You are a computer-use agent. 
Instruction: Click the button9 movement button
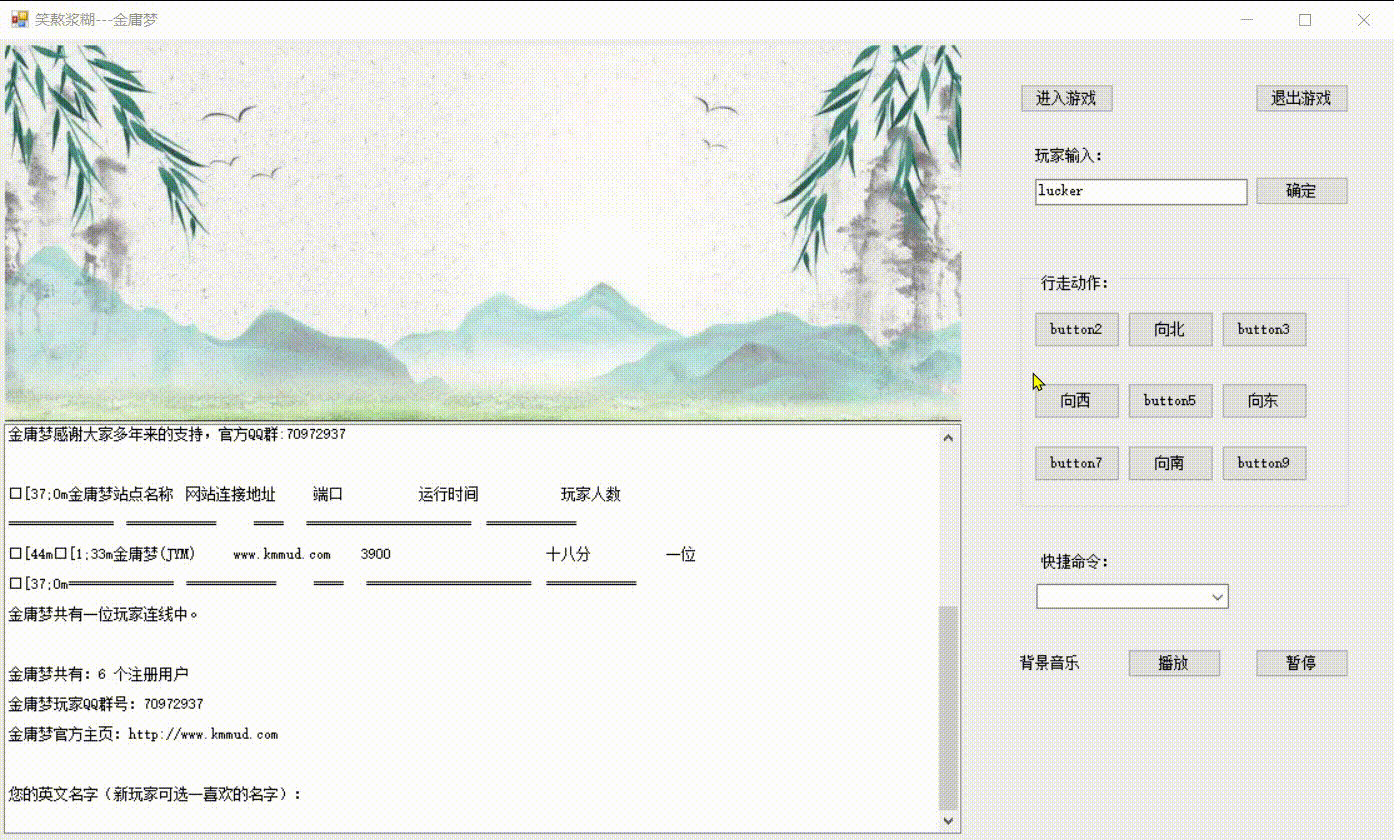[1264, 463]
